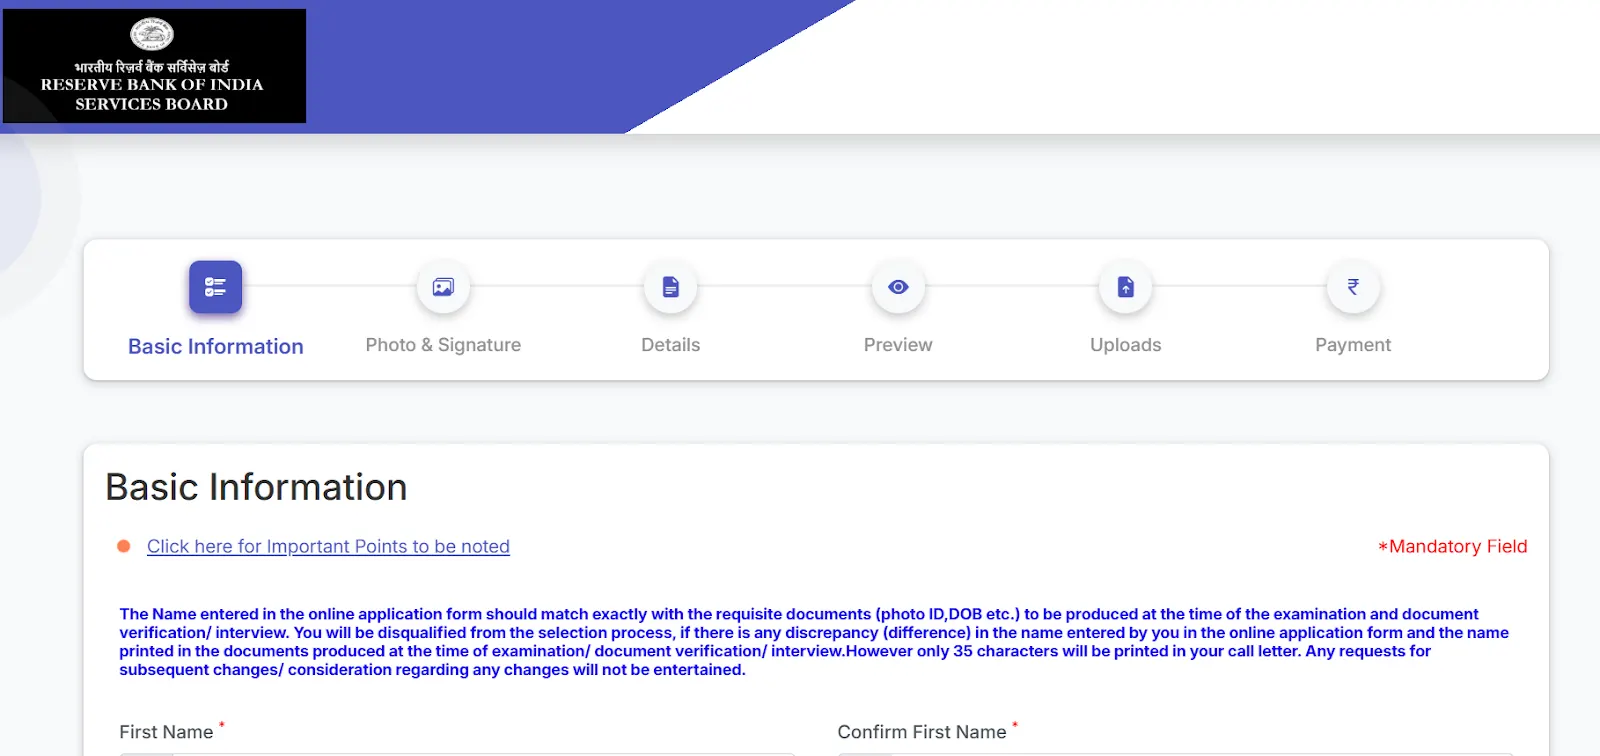Viewport: 1600px width, 756px height.
Task: Click the Reserve Bank of India logo
Action: click(x=154, y=65)
